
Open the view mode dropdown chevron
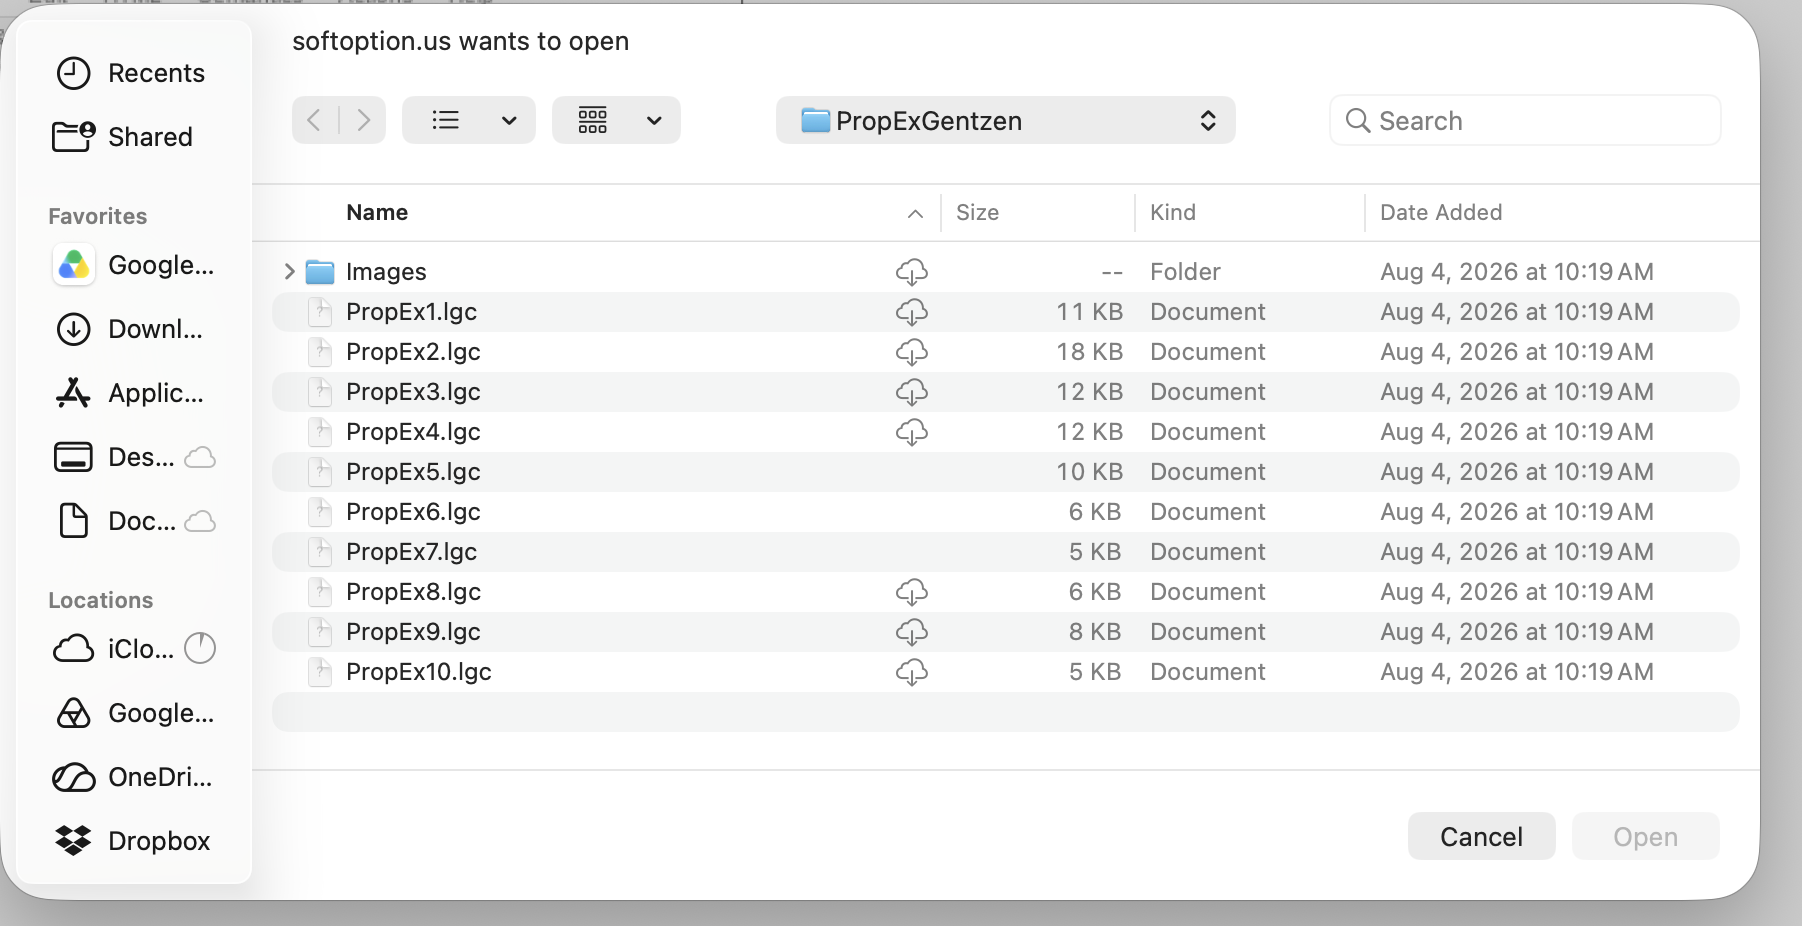point(509,121)
